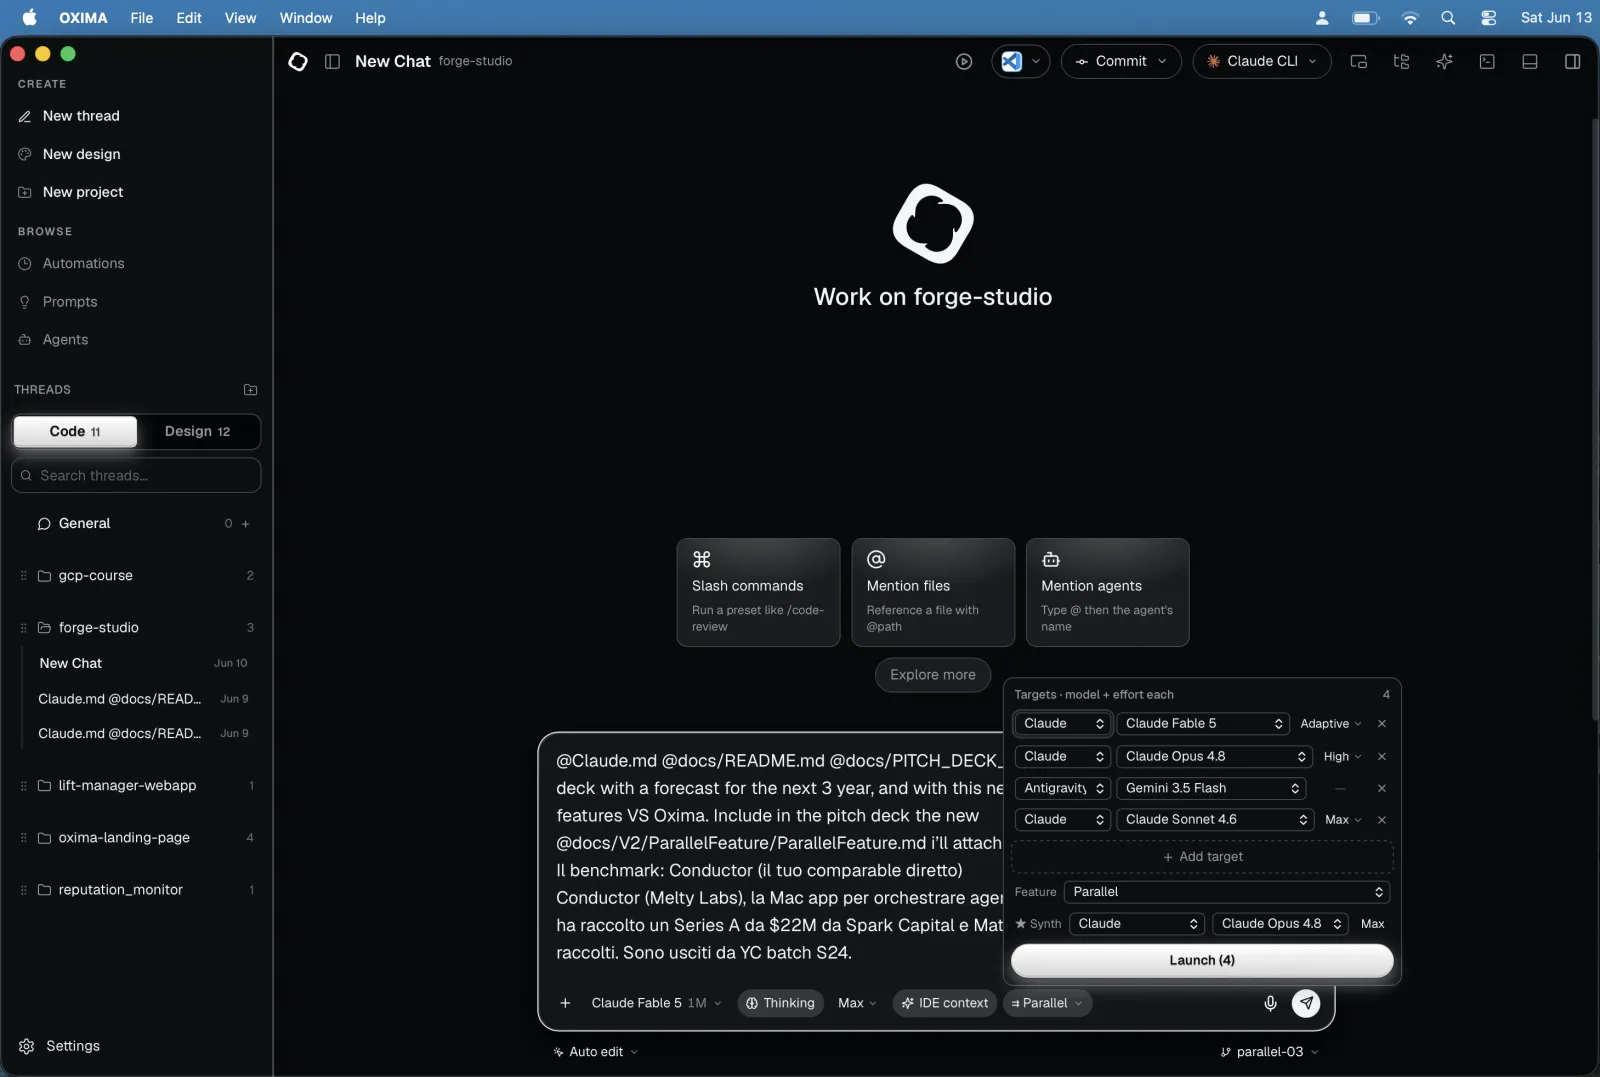
Task: Click the sparkles AI icon in toolbar
Action: (x=1444, y=62)
